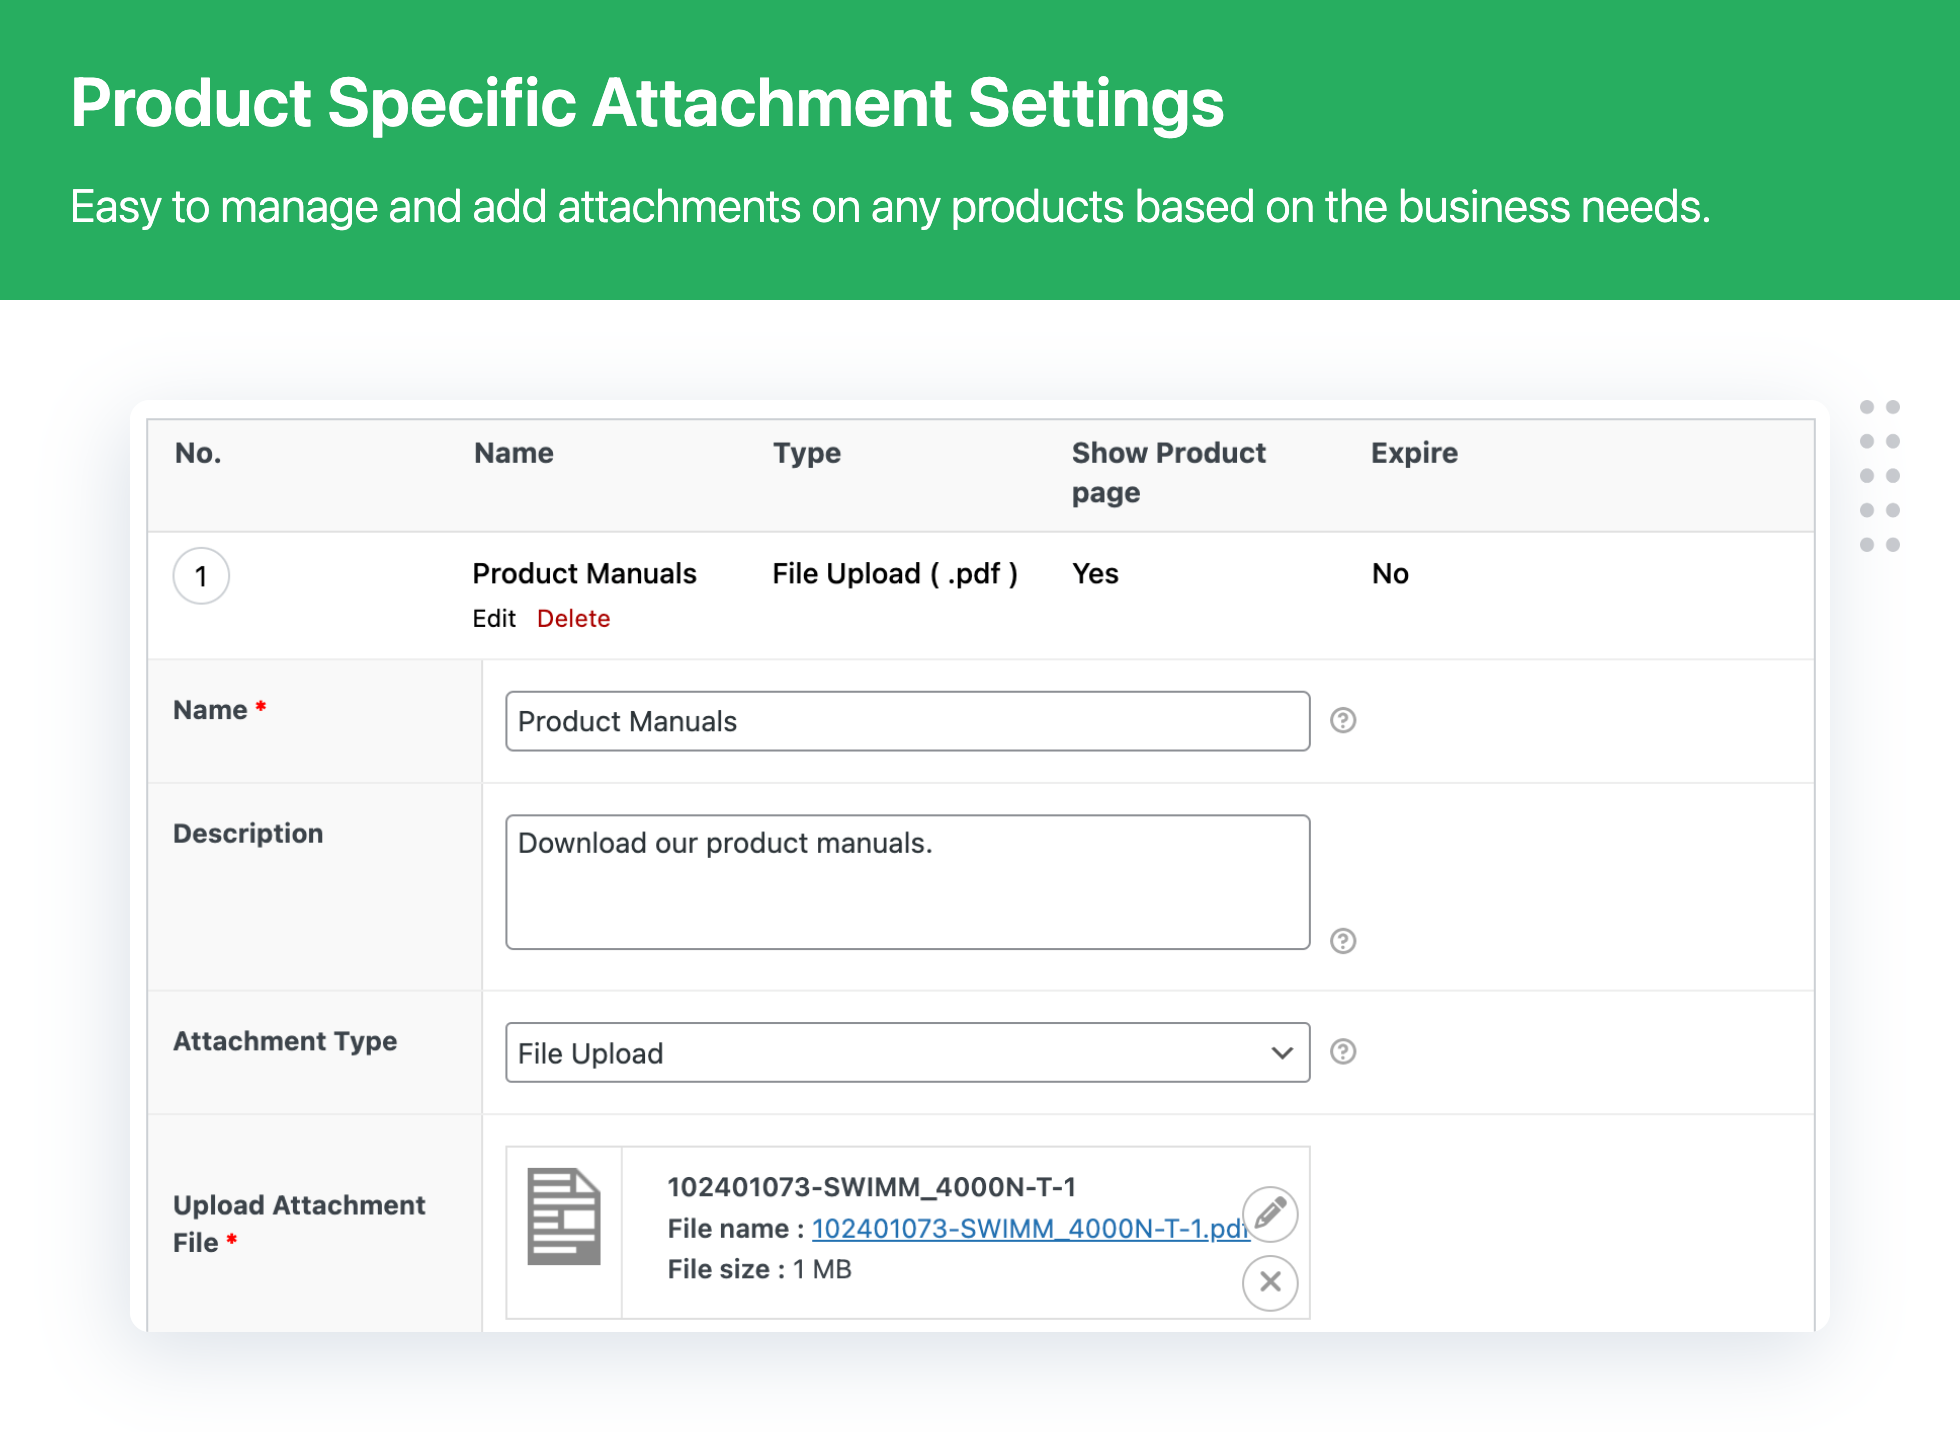The width and height of the screenshot is (1960, 1432).
Task: Click Delete under Product Manuals row
Action: click(x=573, y=618)
